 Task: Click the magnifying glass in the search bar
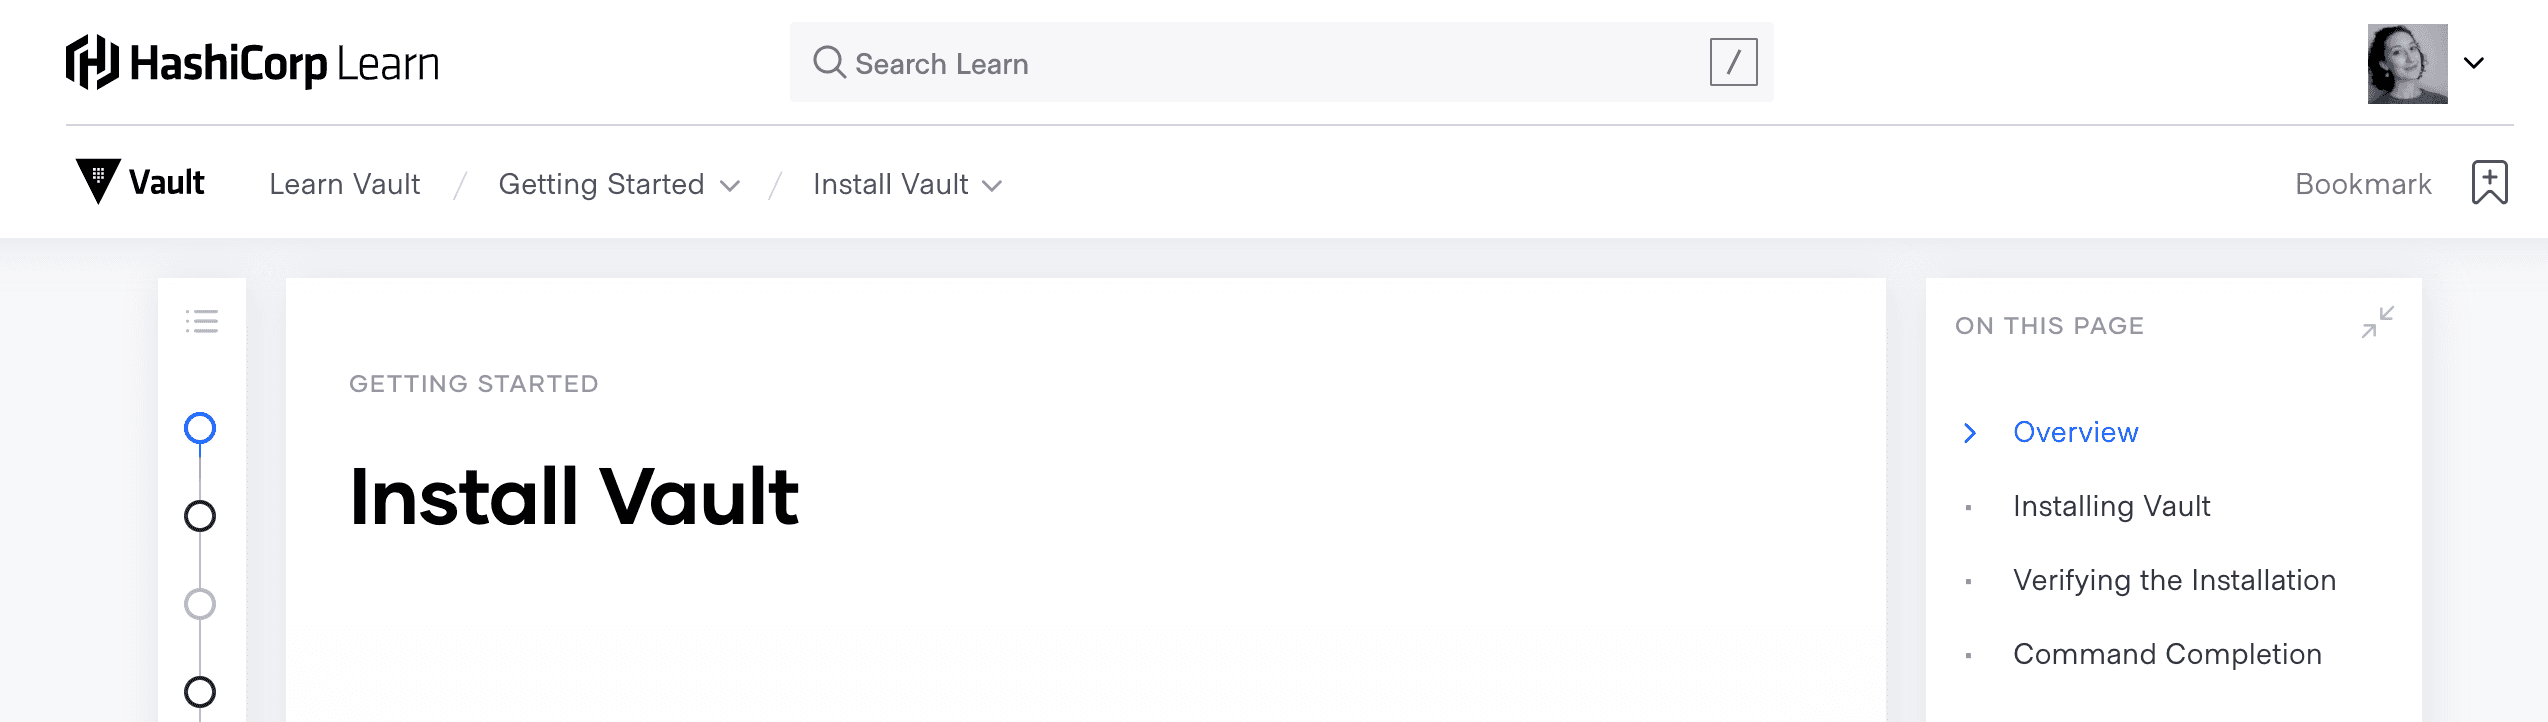[828, 62]
